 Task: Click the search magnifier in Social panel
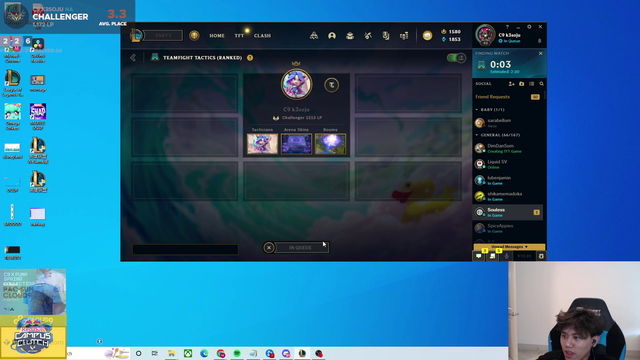click(x=542, y=84)
